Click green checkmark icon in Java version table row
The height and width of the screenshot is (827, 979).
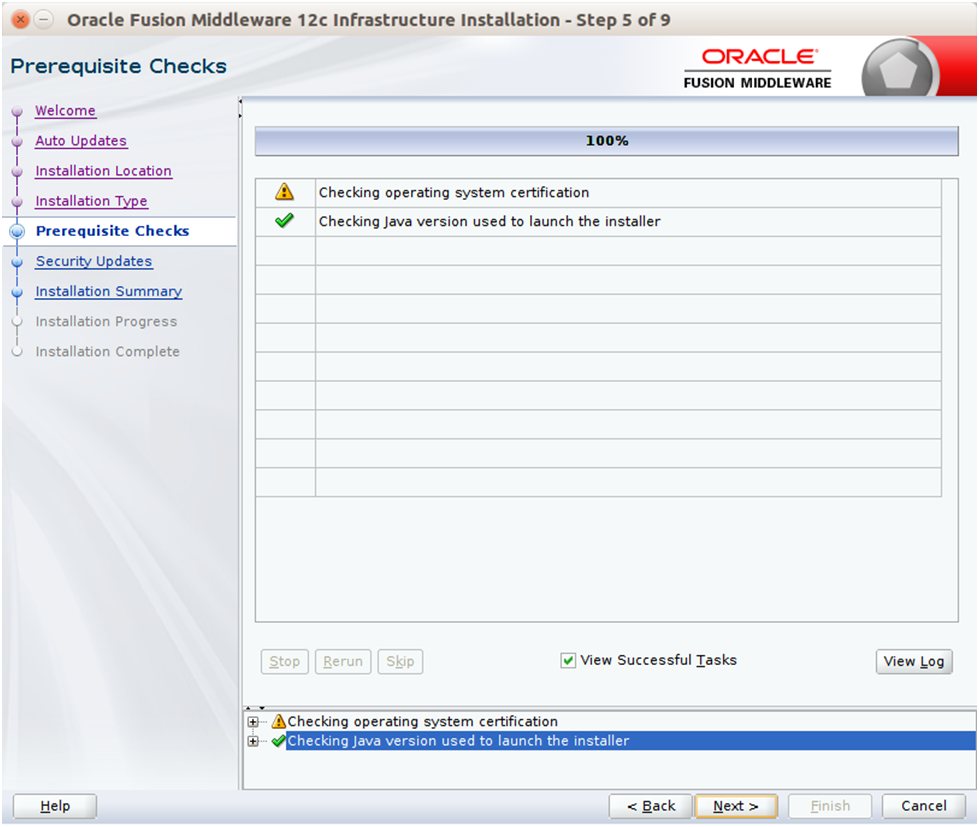point(284,220)
